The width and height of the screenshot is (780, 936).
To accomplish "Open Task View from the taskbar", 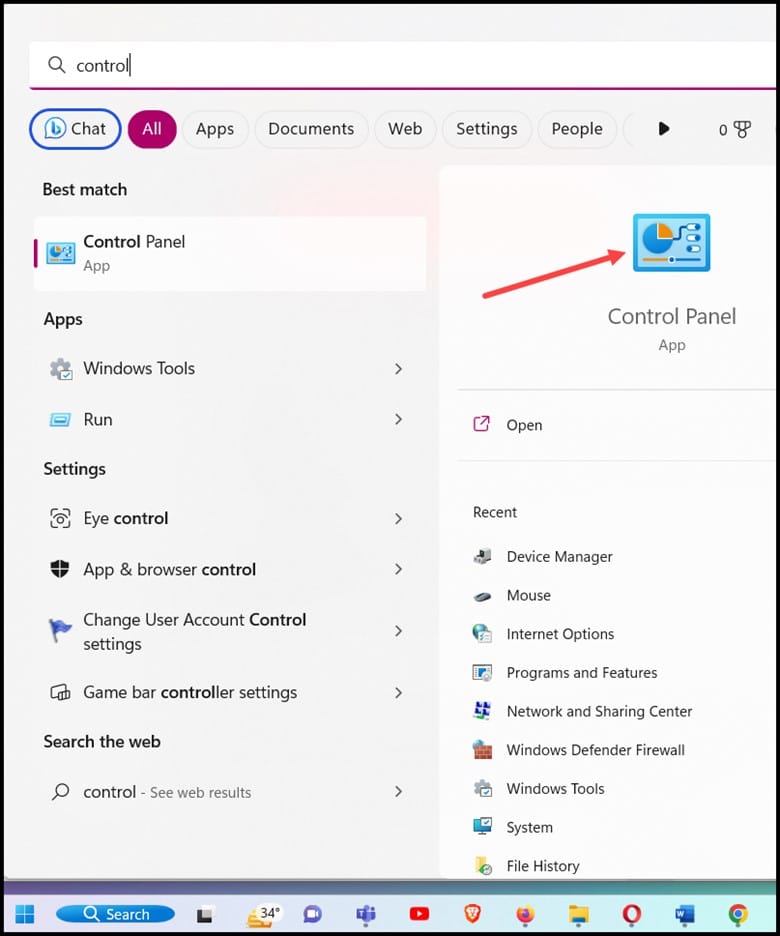I will (205, 915).
